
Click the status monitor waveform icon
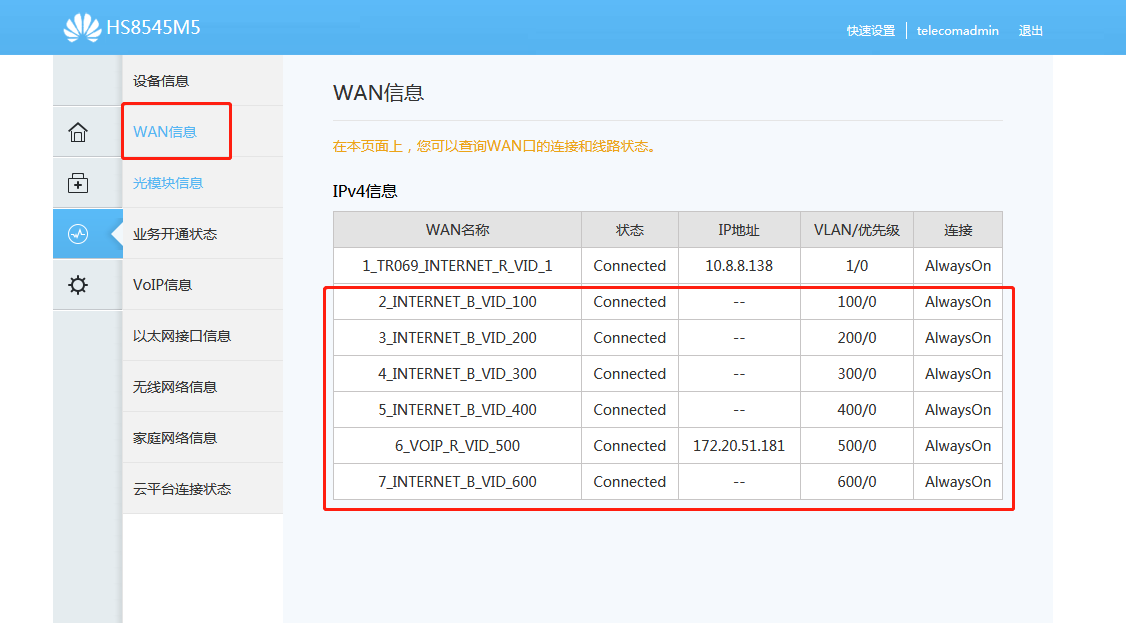(x=78, y=234)
